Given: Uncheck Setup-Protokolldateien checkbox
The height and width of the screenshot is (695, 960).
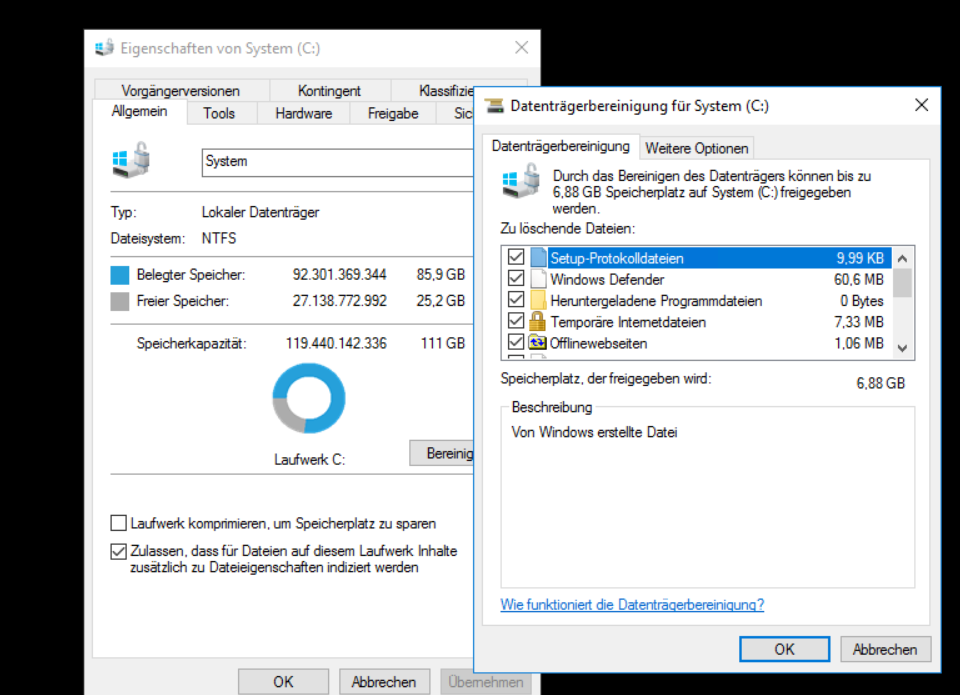Looking at the screenshot, I should click(x=516, y=257).
